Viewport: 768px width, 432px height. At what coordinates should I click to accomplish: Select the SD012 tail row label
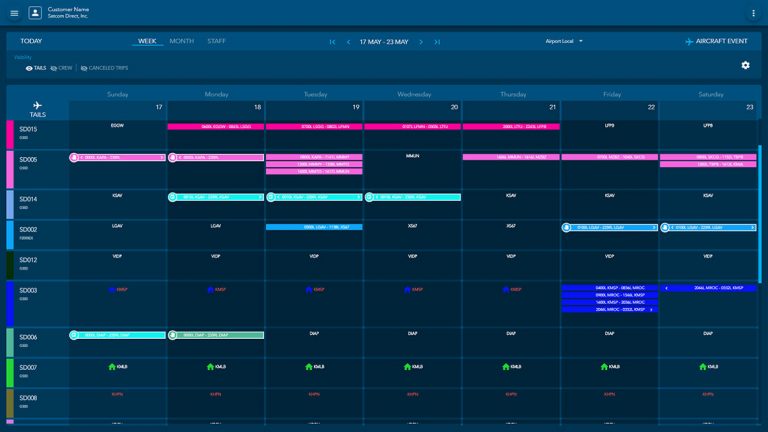[x=28, y=260]
